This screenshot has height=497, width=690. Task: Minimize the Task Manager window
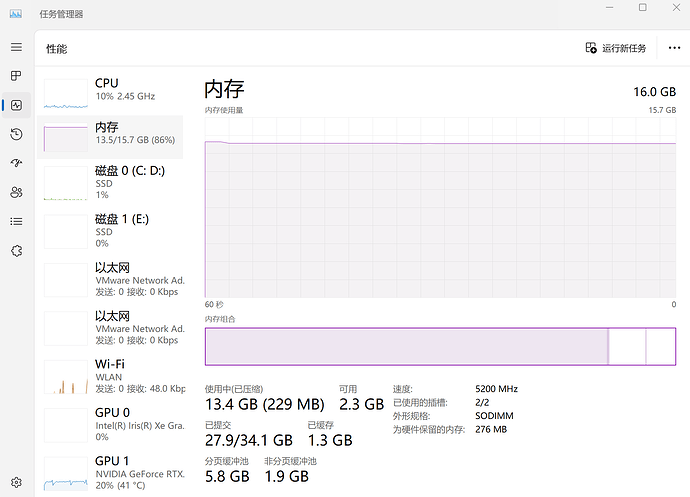coord(609,7)
